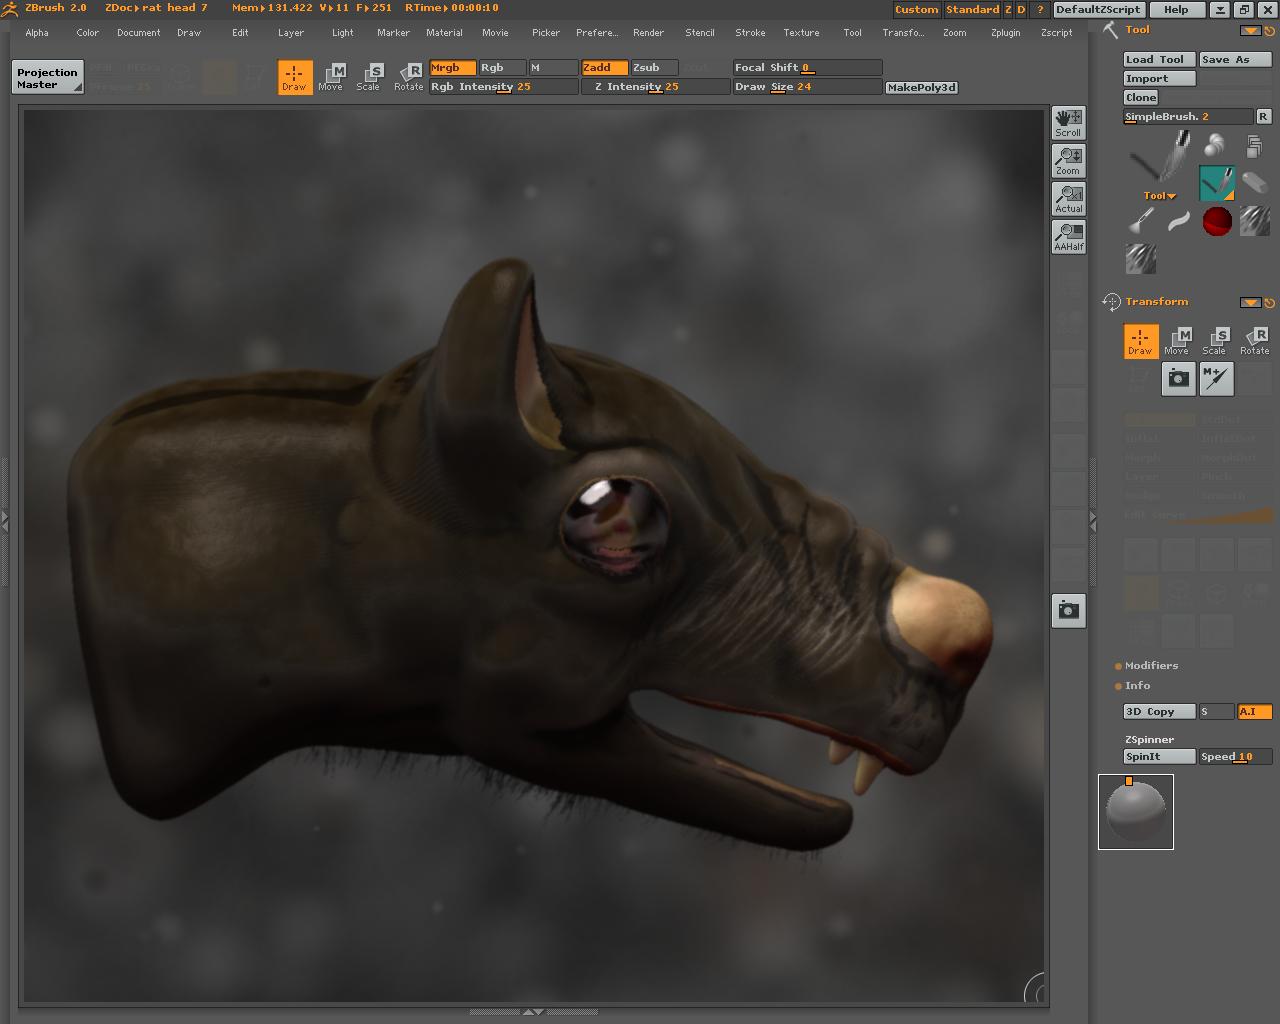Select the large SimpleBrush current tool icon
Screen dimensions: 1280x1024
pos(1160,158)
